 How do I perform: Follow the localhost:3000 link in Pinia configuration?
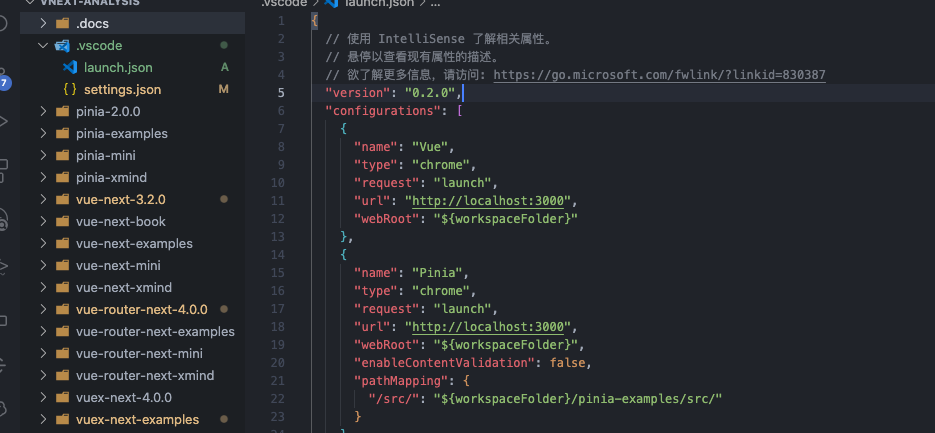[488, 327]
